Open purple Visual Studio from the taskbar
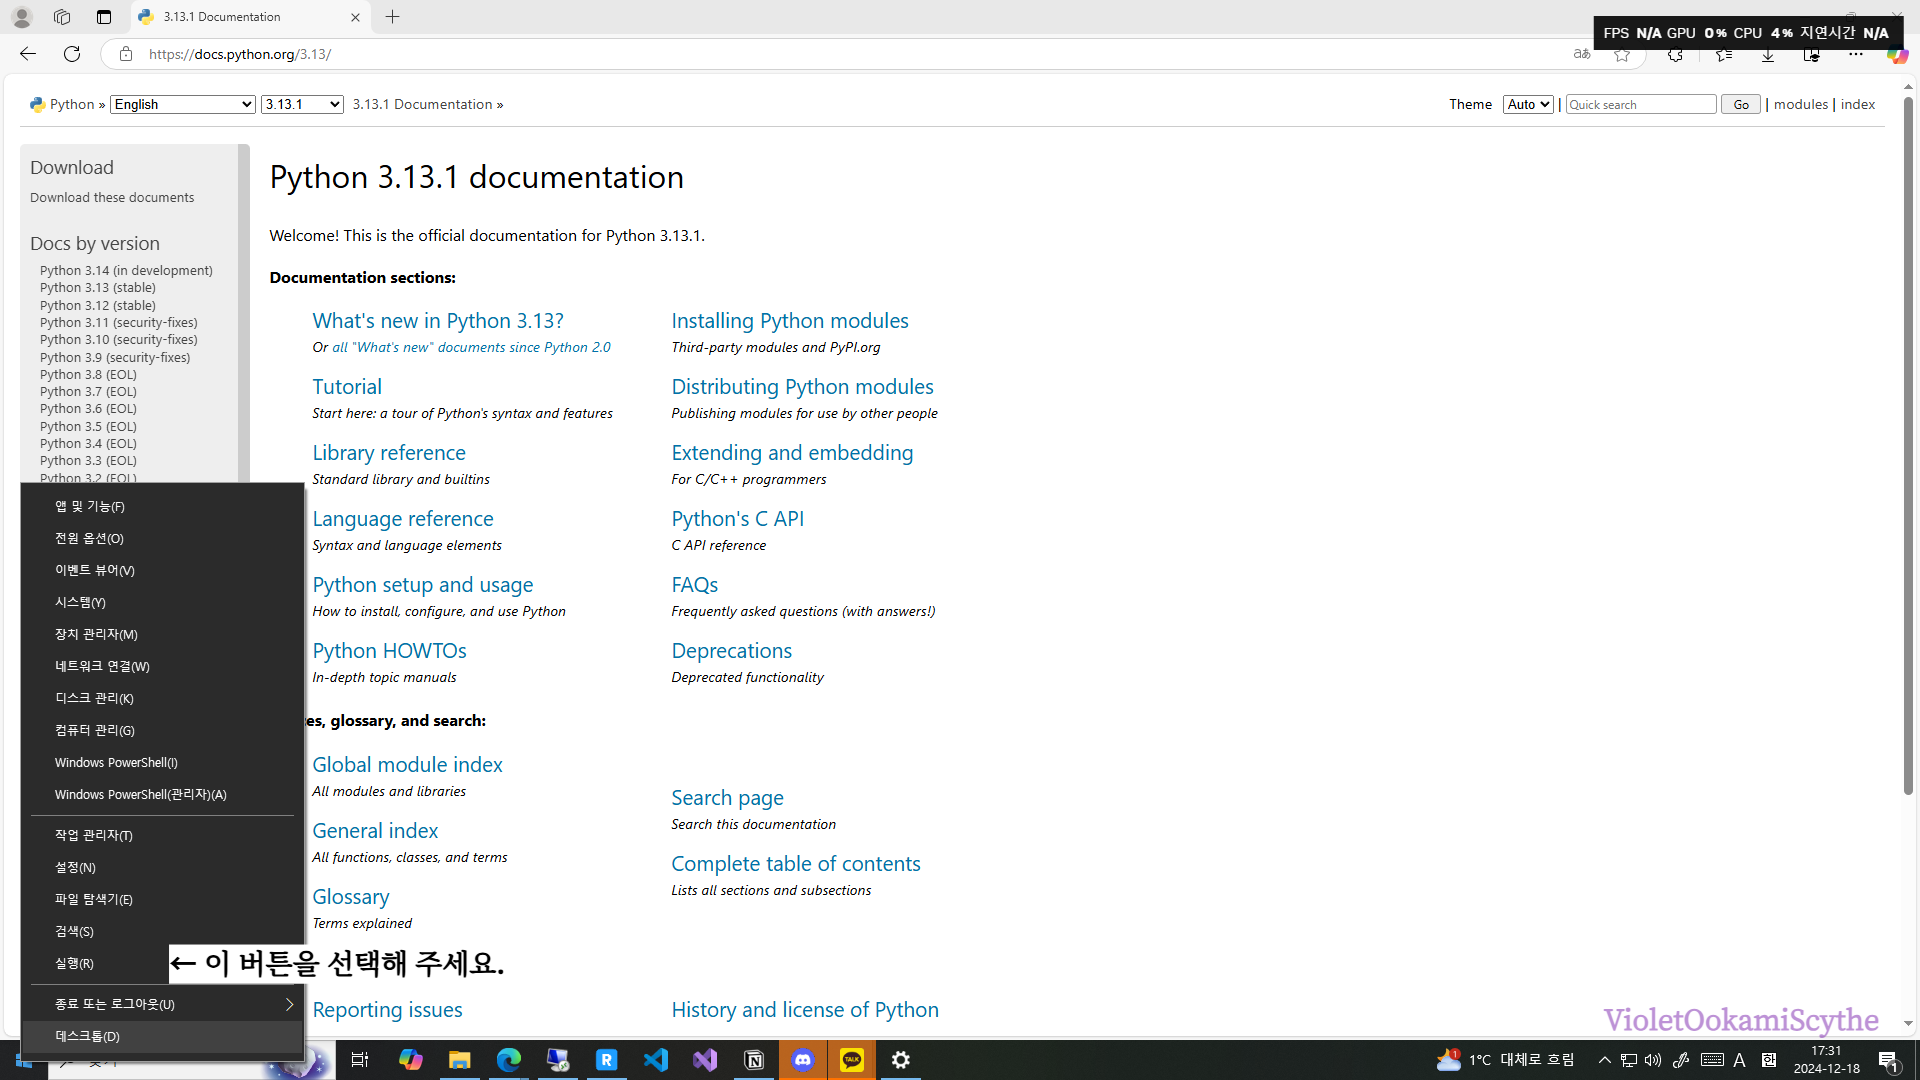The image size is (1920, 1080). coord(705,1060)
